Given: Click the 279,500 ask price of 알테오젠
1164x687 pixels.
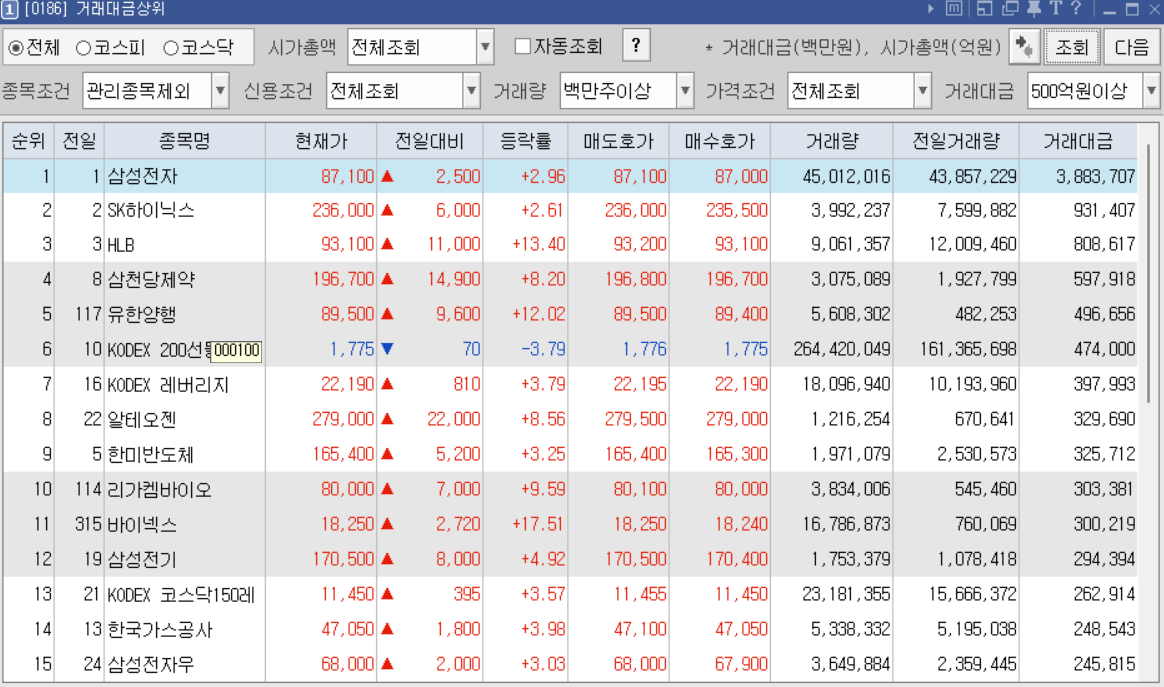Looking at the screenshot, I should pos(635,420).
